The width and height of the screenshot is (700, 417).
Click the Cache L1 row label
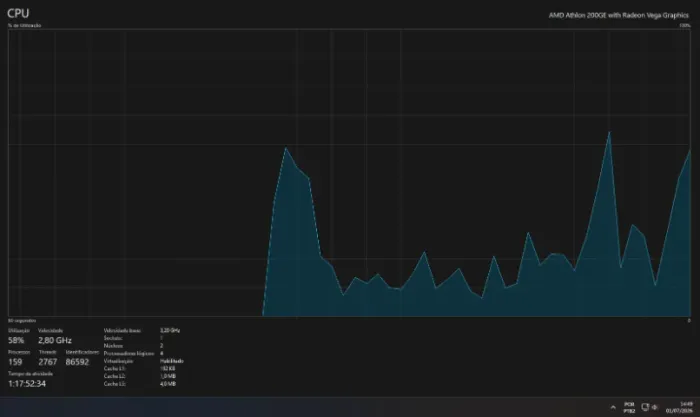coord(115,368)
